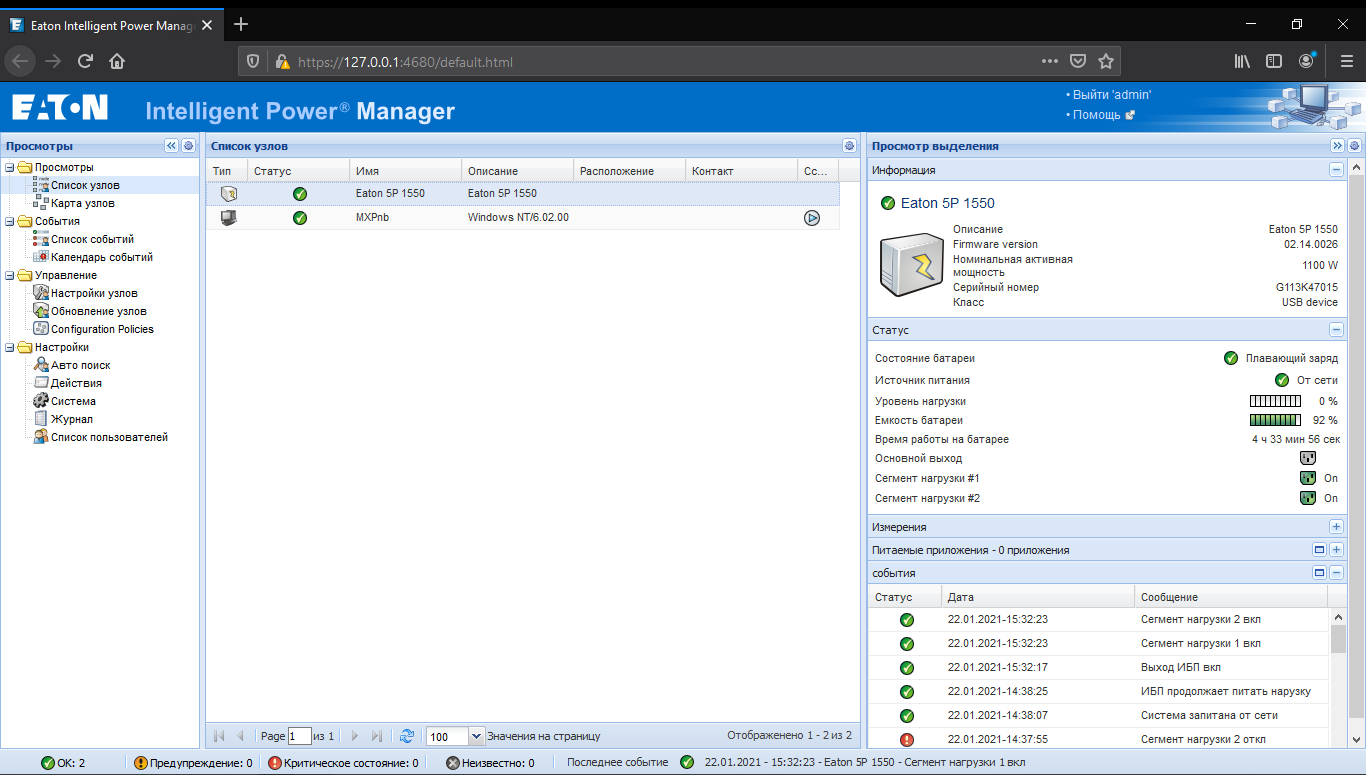Sort node list by Описание column

click(517, 171)
